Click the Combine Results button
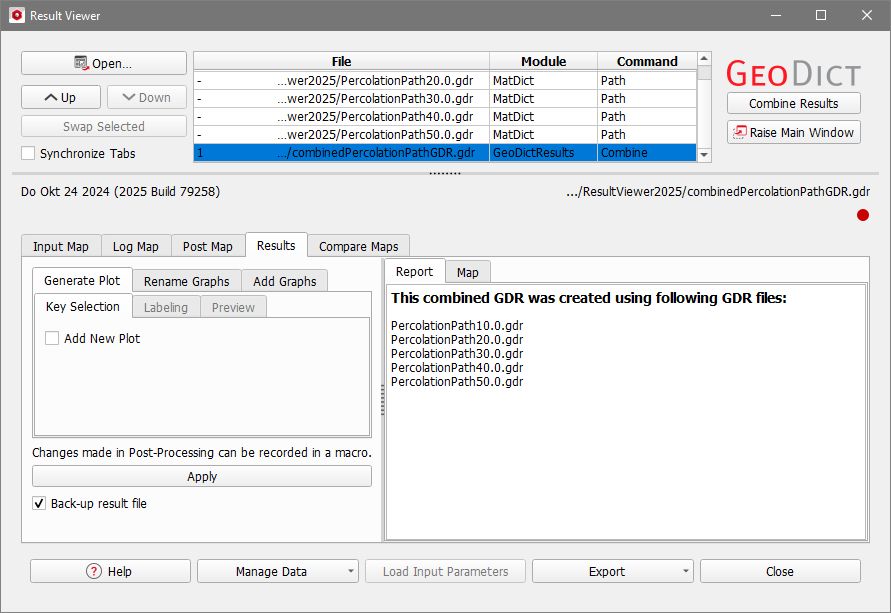The image size is (891, 613). [793, 103]
